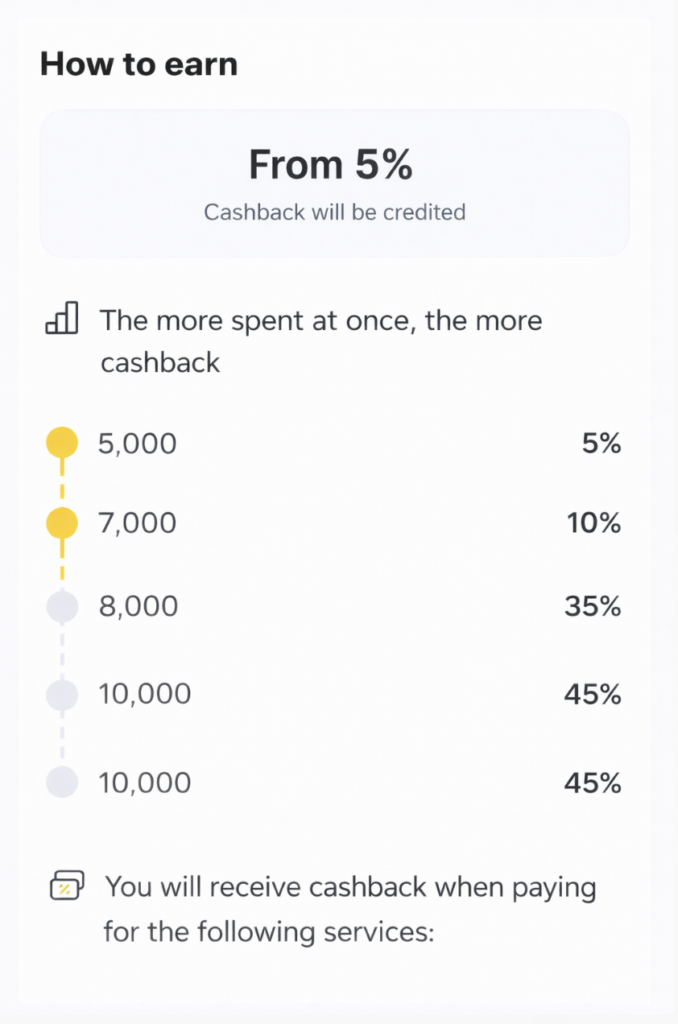Screen dimensions: 678x1024
Task: Select the yellow dot for 7,000 tier
Action: pyautogui.click(x=62, y=523)
